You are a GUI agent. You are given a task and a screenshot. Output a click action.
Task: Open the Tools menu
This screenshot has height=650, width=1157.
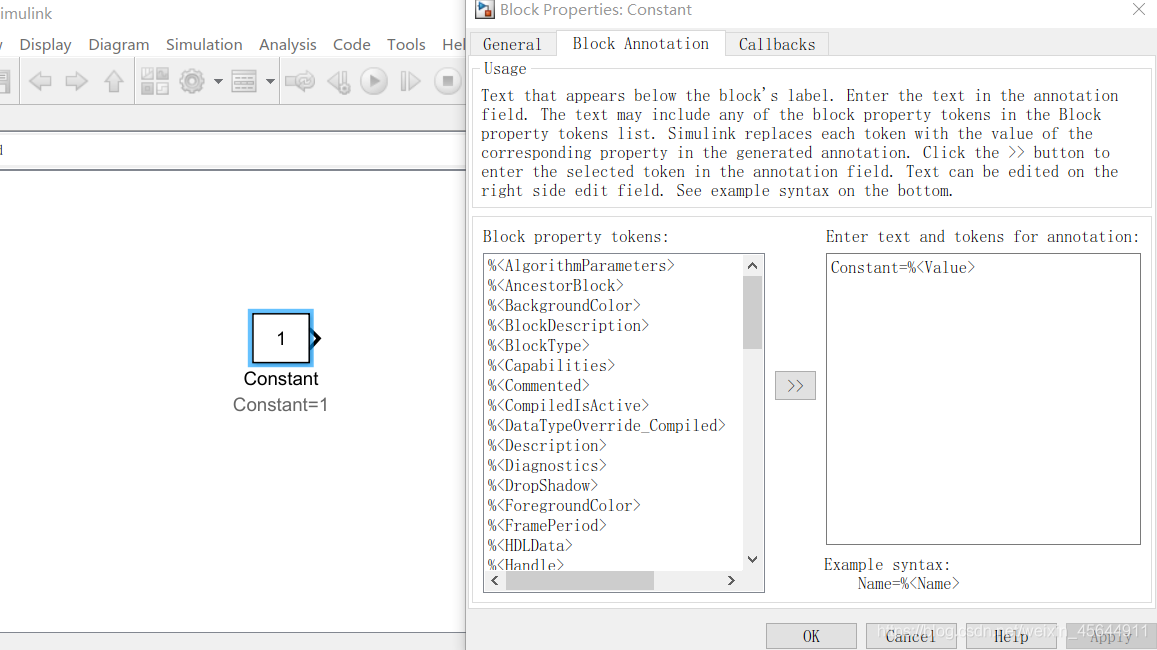[x=406, y=44]
